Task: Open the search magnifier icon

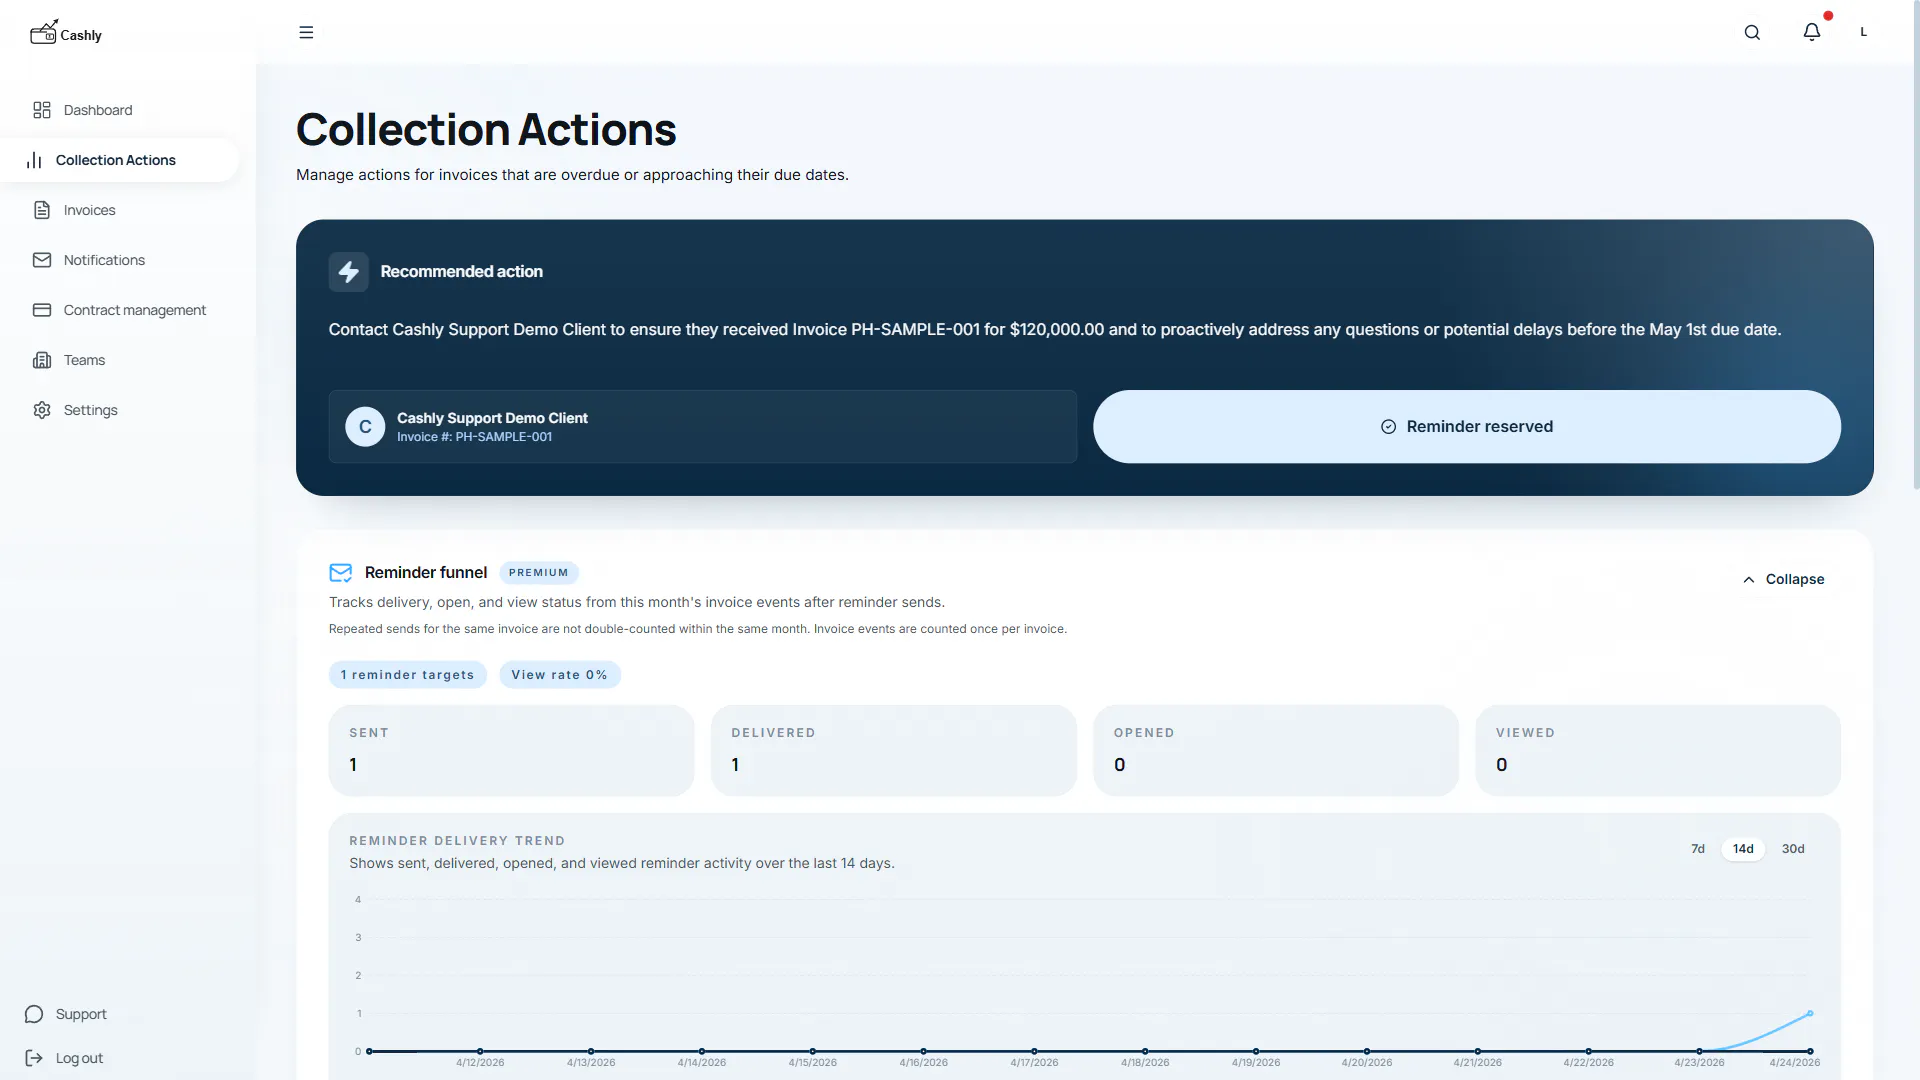Action: pos(1752,32)
